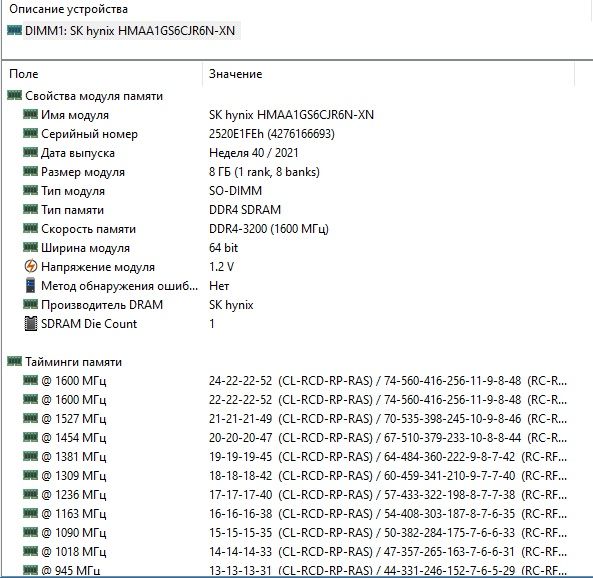593x578 pixels.
Task: Select the Имя модуля field label
Action: (75, 115)
